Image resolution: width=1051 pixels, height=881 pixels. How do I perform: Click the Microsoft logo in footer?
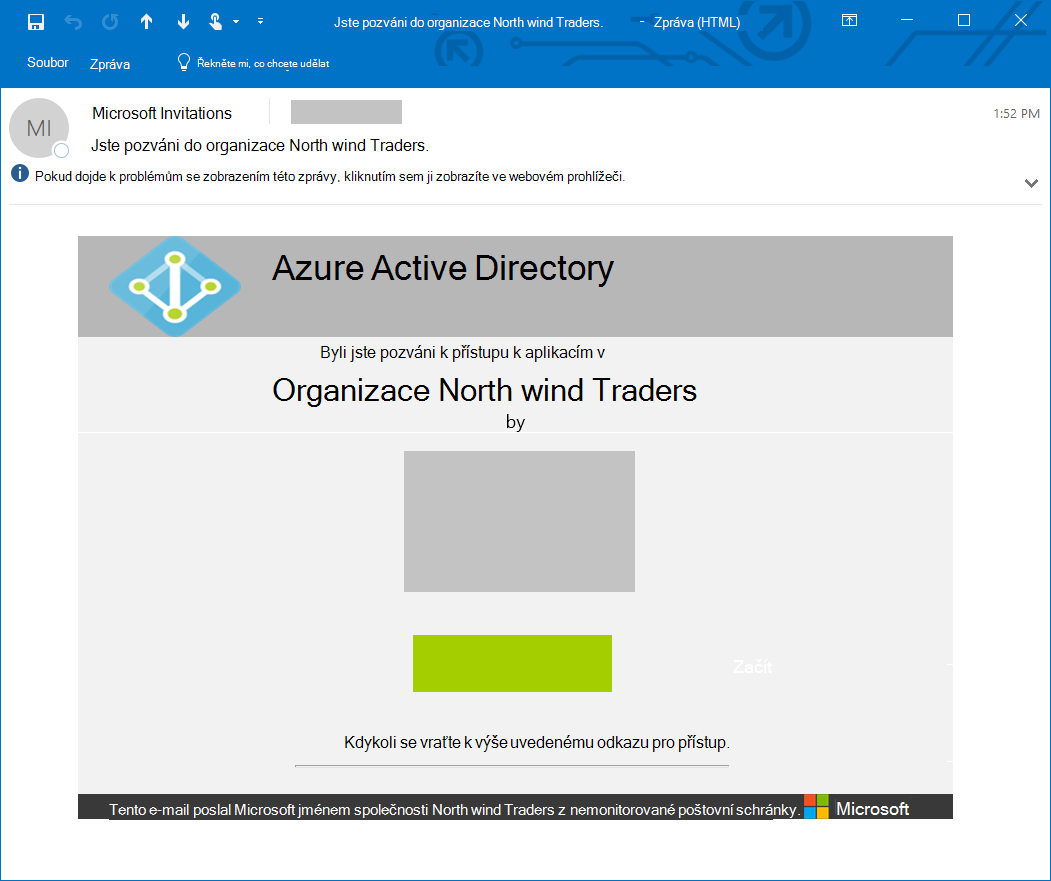[x=857, y=807]
